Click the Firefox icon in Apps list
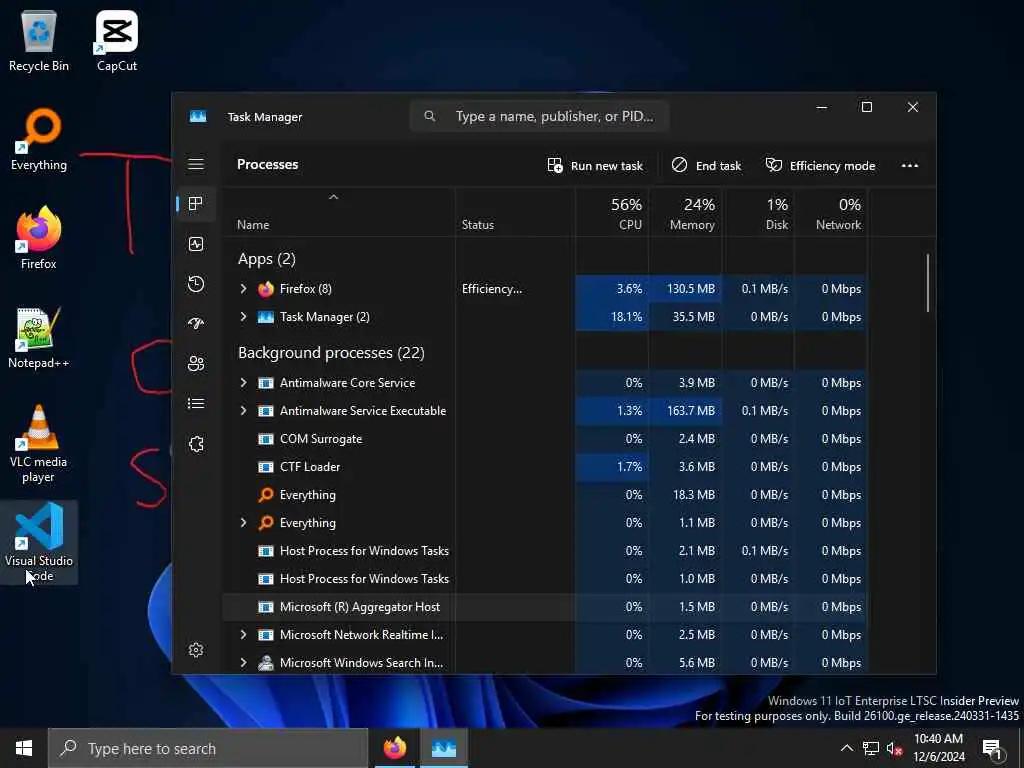The width and height of the screenshot is (1024, 768). 266,289
